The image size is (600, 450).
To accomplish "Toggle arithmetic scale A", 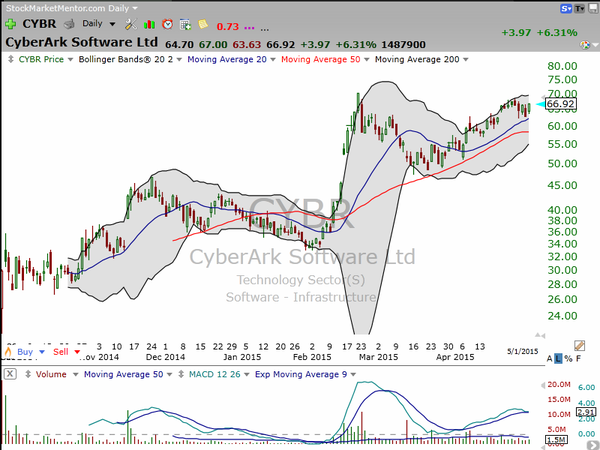I will pos(549,359).
